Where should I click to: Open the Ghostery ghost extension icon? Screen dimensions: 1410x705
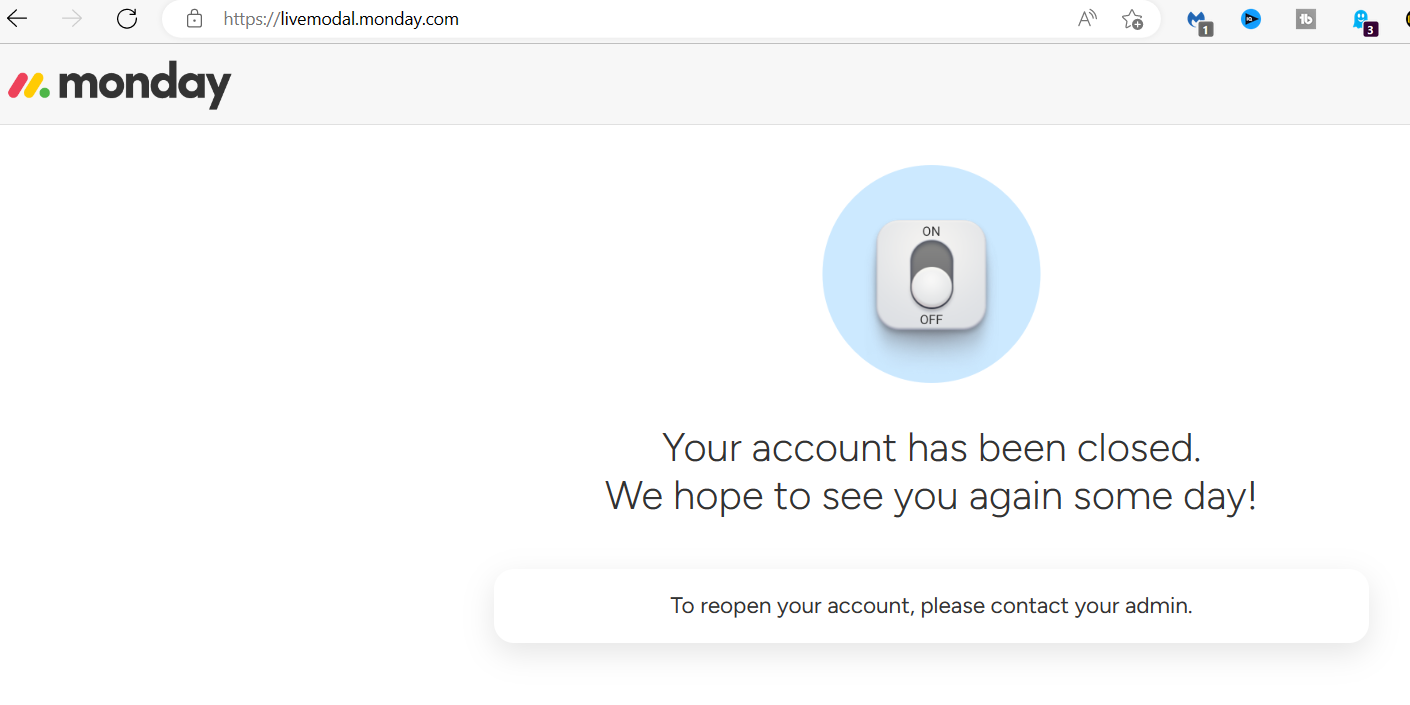[1363, 21]
